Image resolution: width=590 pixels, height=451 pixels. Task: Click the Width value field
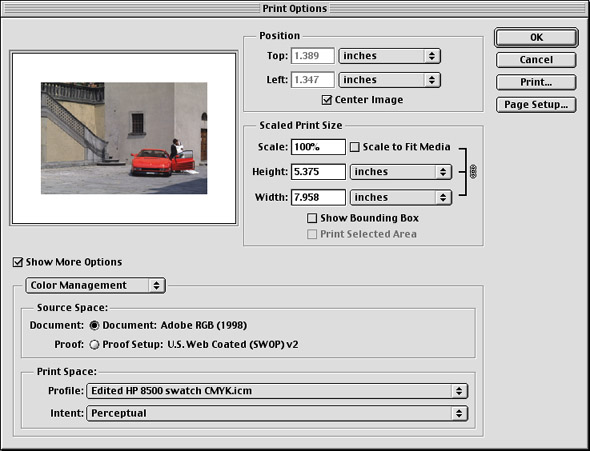pyautogui.click(x=318, y=197)
